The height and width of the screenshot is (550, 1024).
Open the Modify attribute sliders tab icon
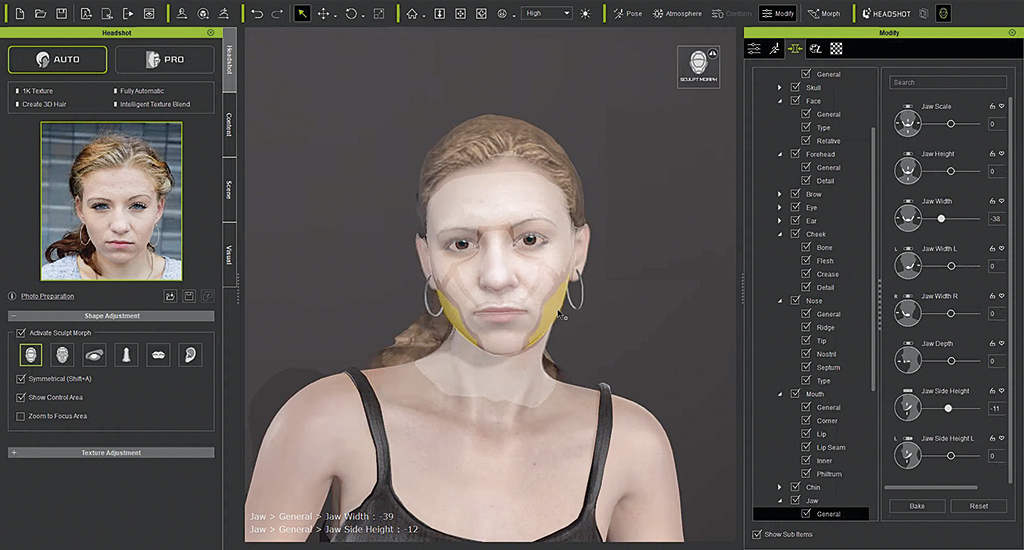coord(754,48)
